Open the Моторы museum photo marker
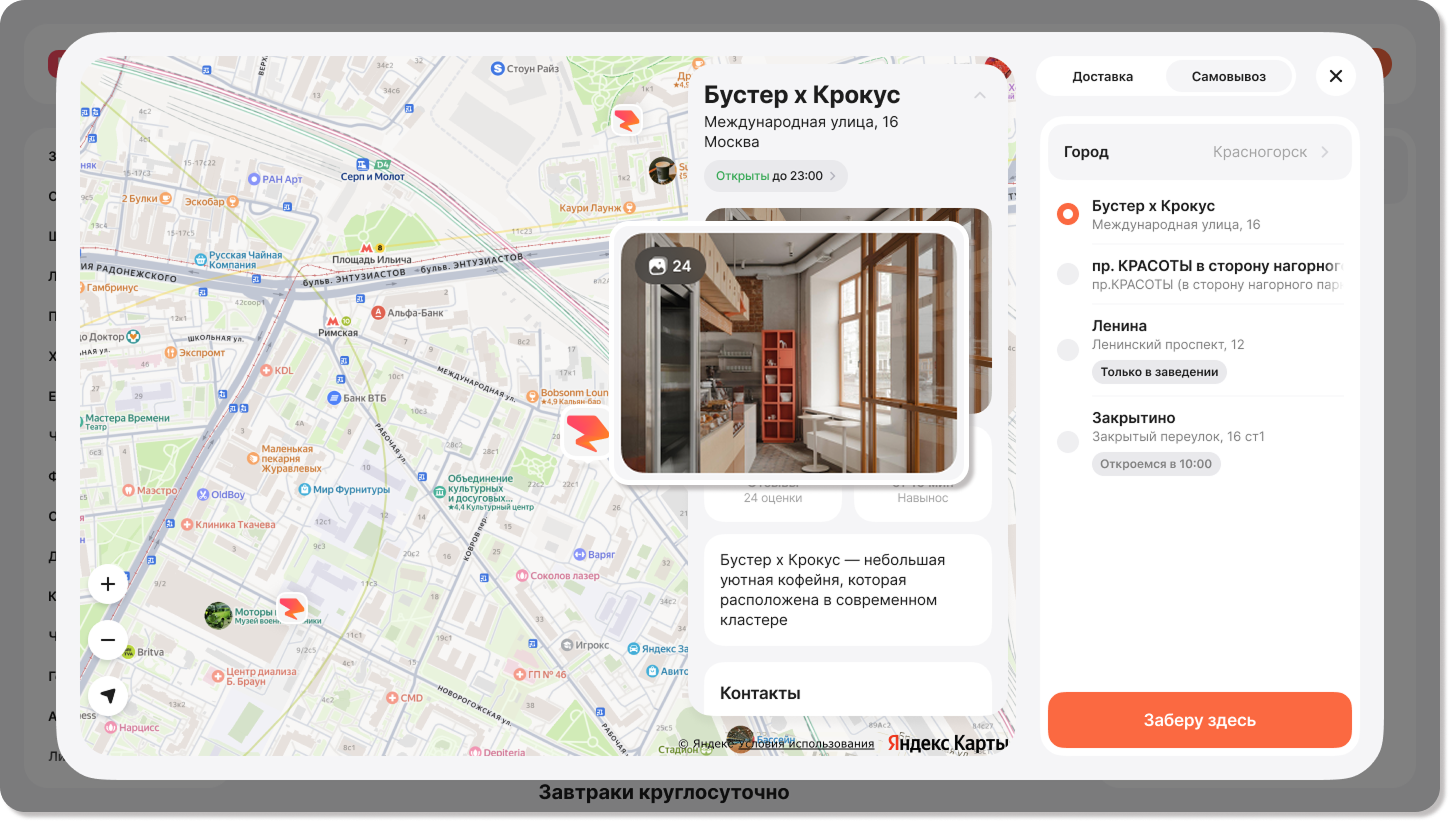 click(x=218, y=615)
